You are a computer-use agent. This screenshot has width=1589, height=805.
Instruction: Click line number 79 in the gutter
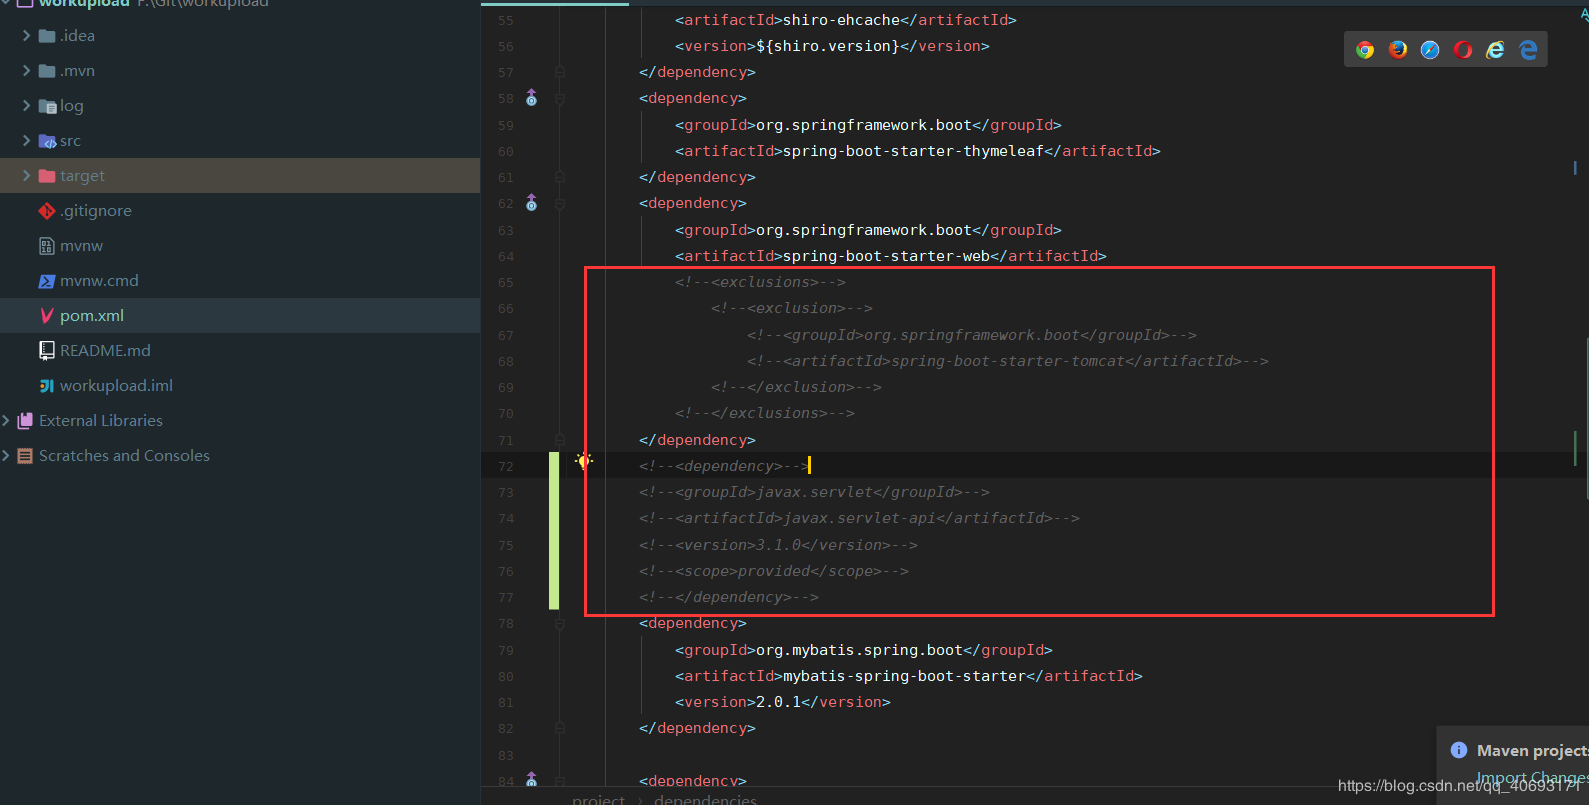506,651
